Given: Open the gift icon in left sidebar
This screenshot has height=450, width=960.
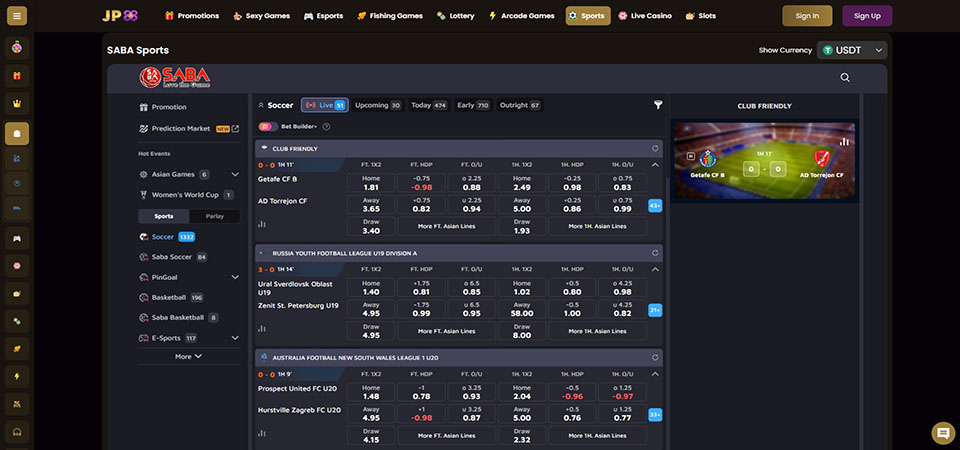Looking at the screenshot, I should tap(17, 76).
